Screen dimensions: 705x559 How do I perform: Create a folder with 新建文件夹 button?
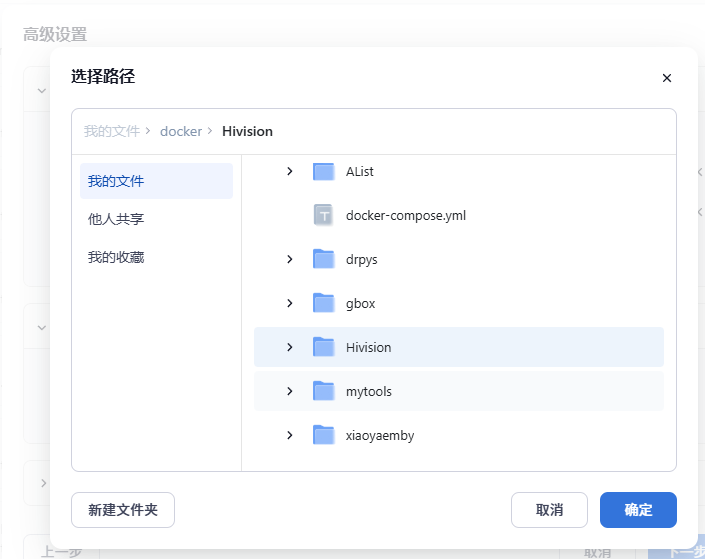123,510
